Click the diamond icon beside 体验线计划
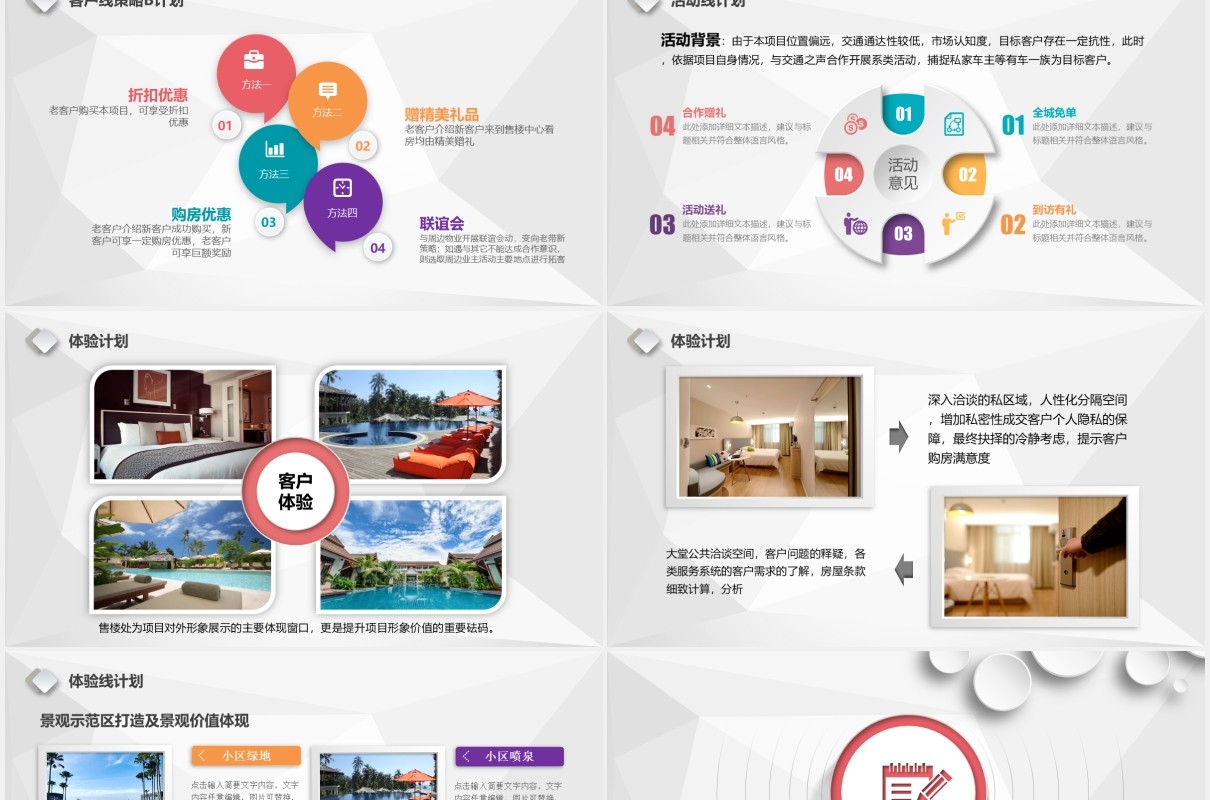This screenshot has width=1210, height=800. (x=42, y=681)
